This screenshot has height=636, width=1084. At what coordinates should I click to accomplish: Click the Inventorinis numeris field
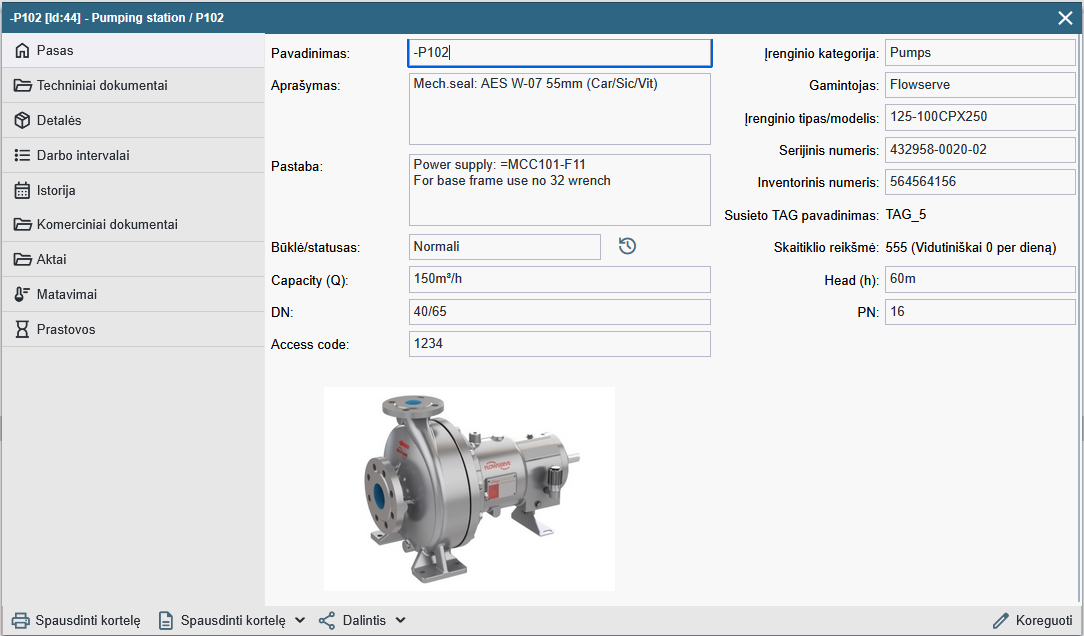(x=980, y=183)
